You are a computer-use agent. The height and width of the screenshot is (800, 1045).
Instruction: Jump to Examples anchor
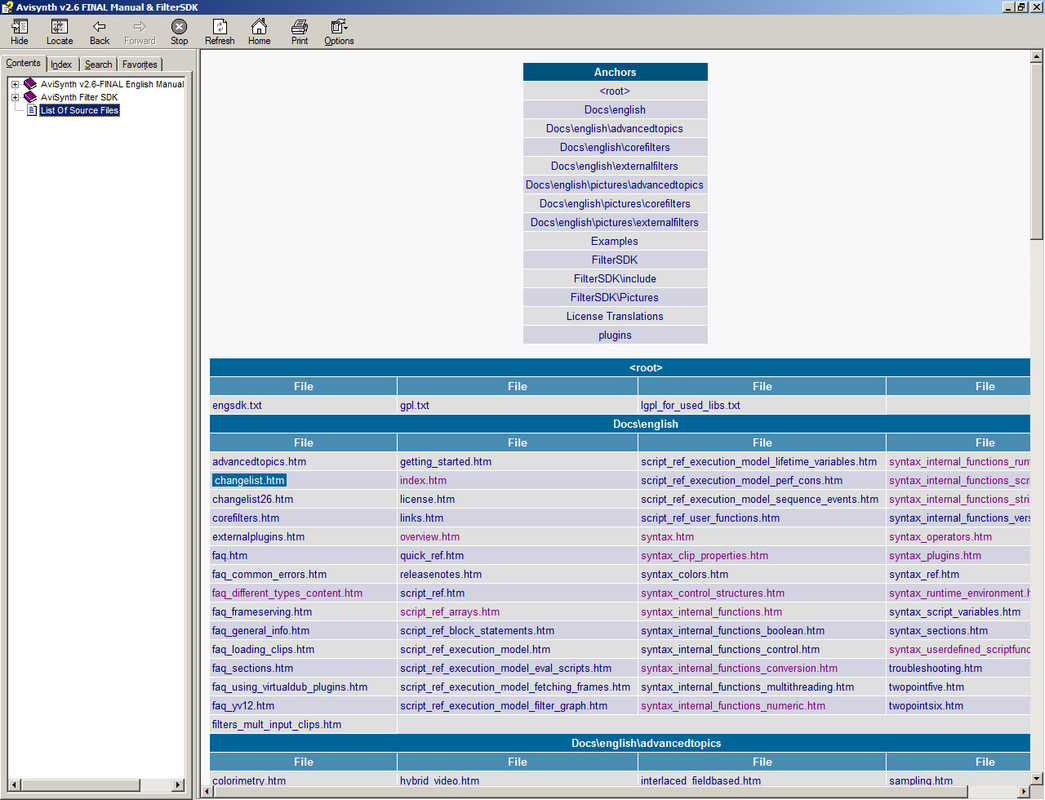614,241
